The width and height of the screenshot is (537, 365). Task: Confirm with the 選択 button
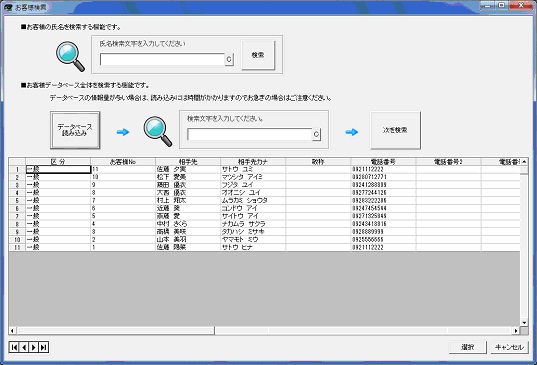pos(468,347)
